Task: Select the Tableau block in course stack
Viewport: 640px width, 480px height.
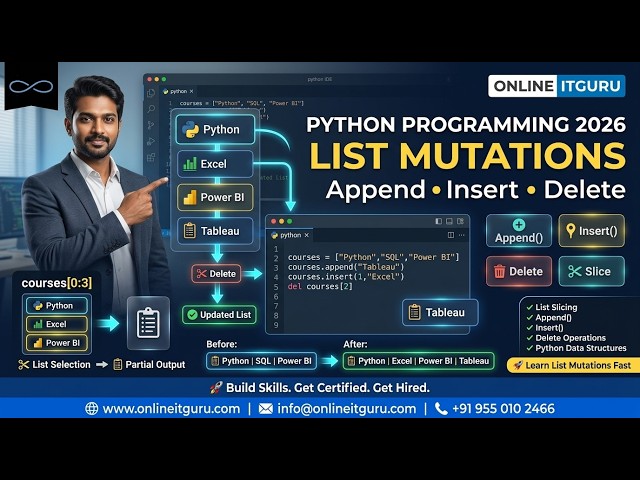Action: click(x=215, y=231)
